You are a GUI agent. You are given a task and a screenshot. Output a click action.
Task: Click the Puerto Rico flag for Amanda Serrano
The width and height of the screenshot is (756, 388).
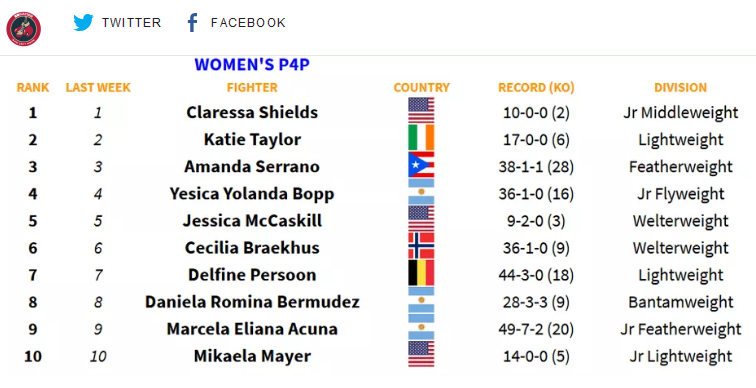click(421, 165)
